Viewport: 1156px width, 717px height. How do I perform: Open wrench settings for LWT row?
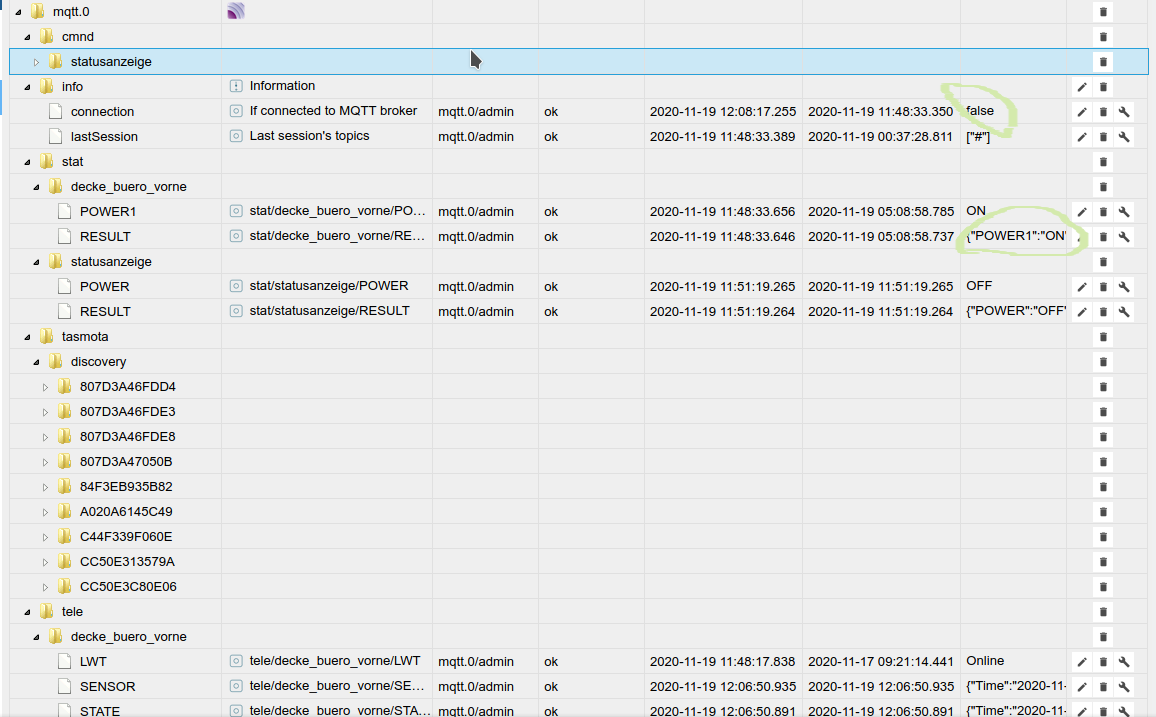(1124, 662)
